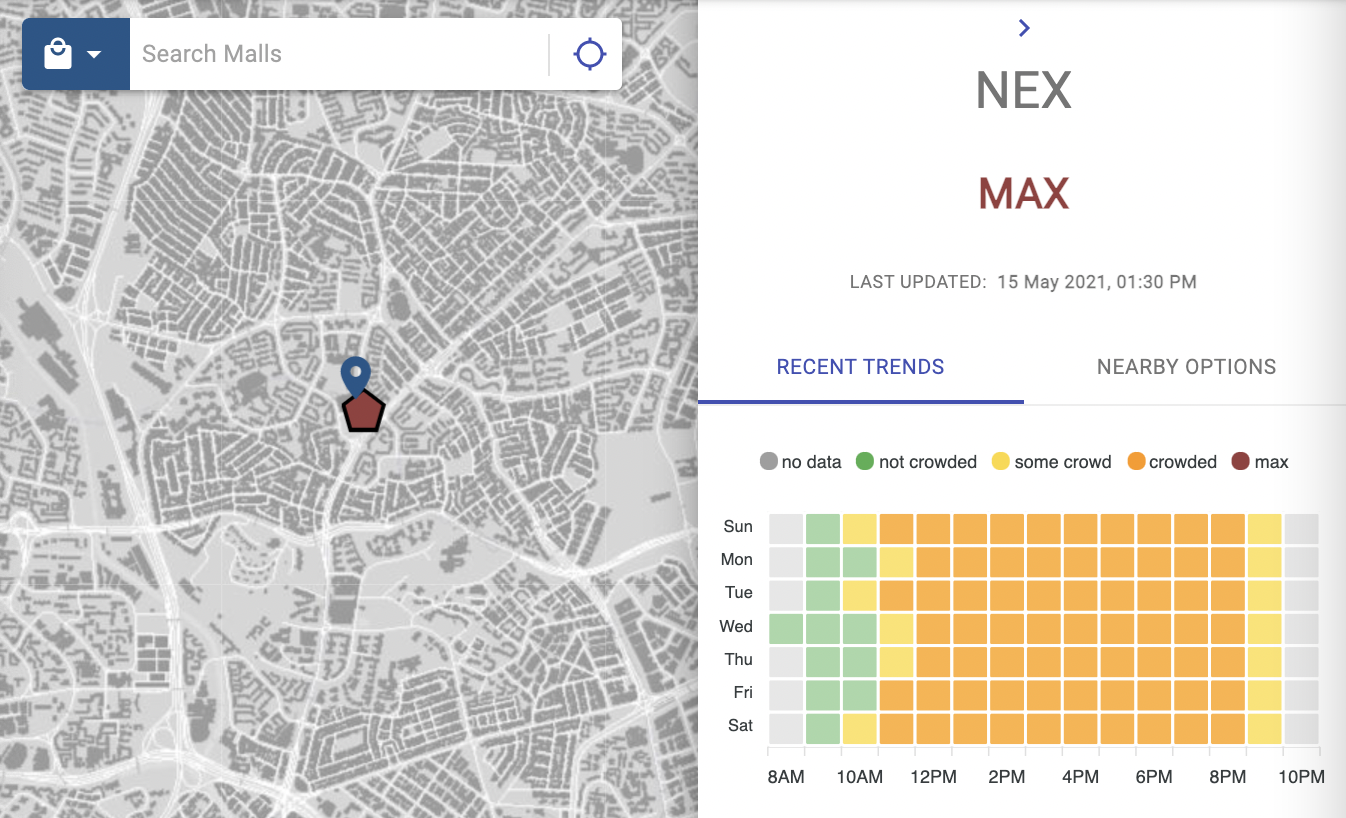Click the 'no data' legend label
This screenshot has width=1346, height=818.
[x=812, y=462]
